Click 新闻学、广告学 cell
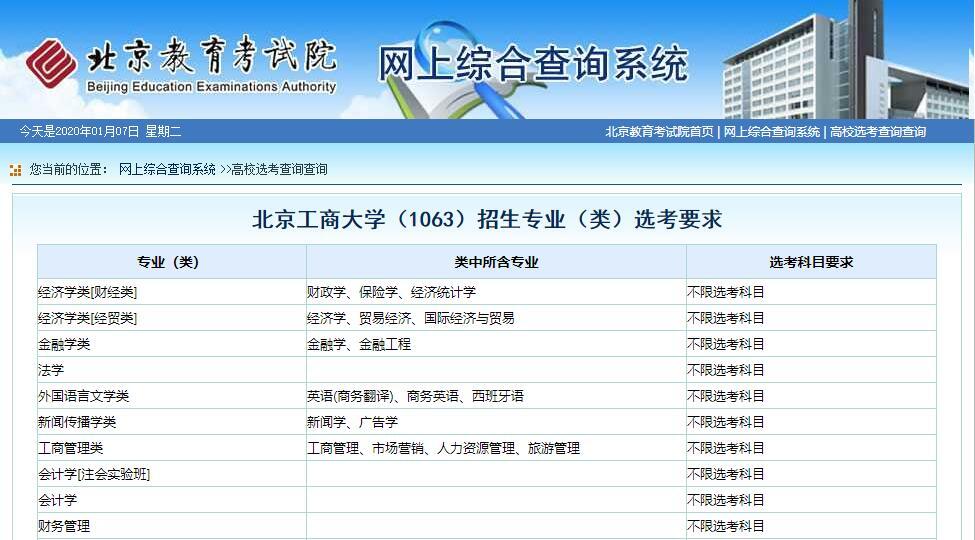 [496, 422]
